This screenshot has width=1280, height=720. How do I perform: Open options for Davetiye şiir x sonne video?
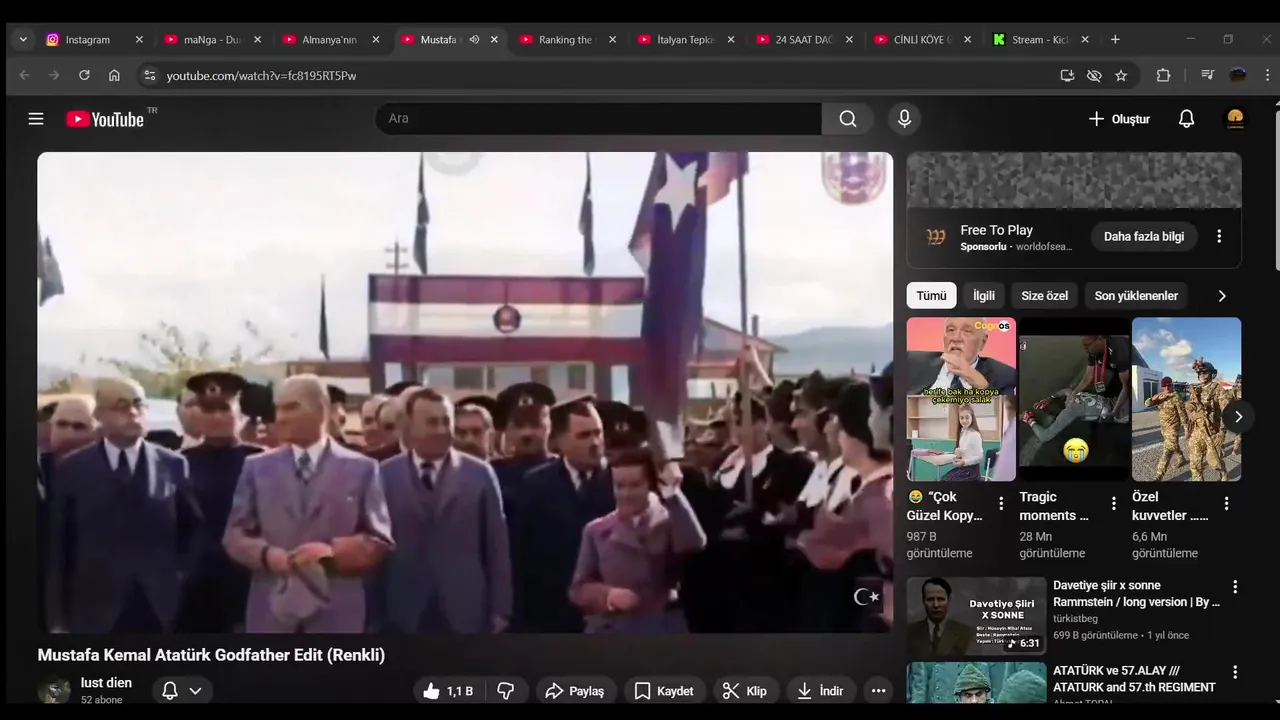(1235, 587)
